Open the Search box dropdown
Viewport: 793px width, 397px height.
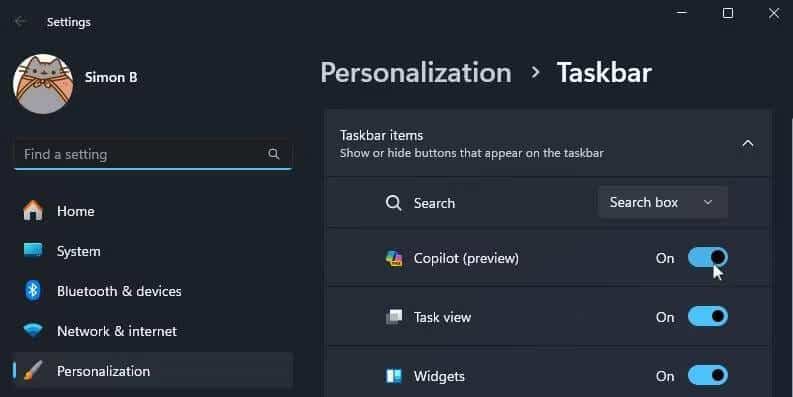pyautogui.click(x=663, y=202)
